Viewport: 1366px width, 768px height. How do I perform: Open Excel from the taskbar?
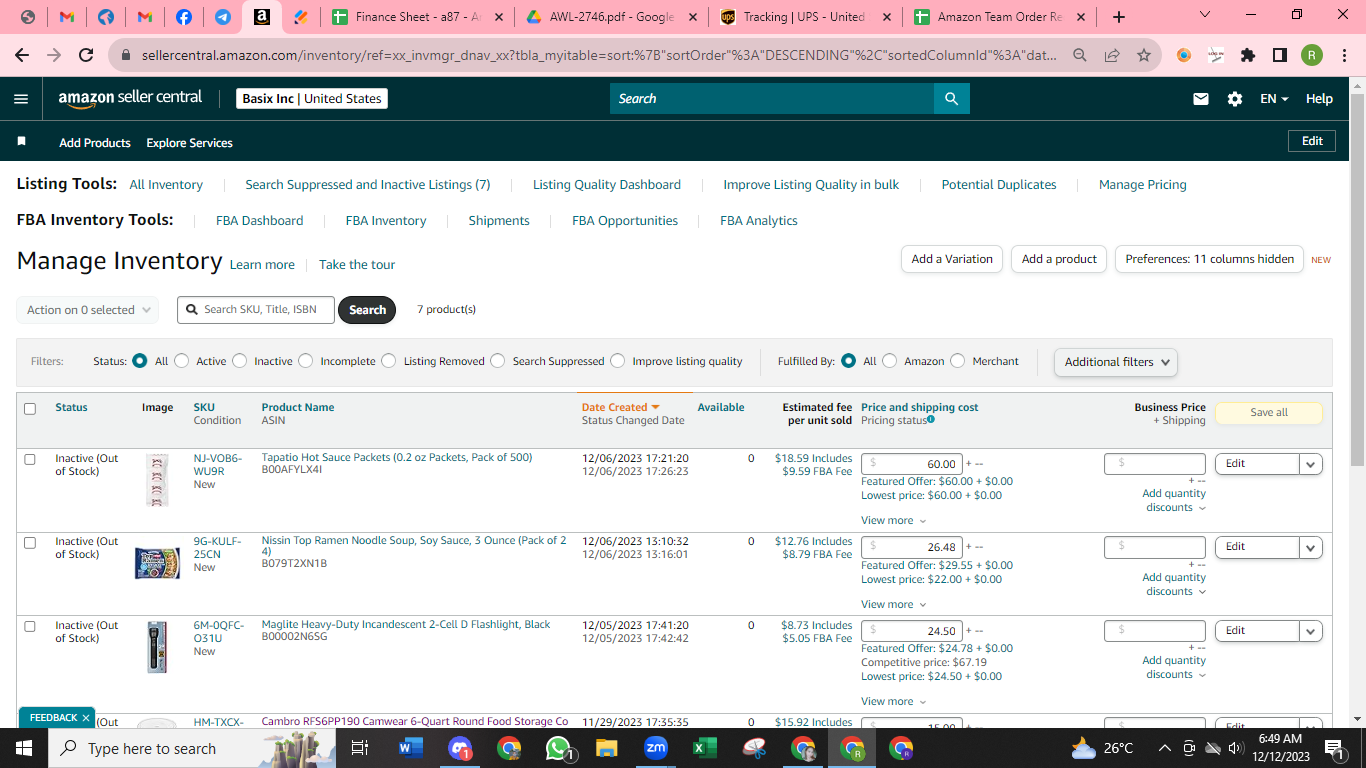click(705, 748)
